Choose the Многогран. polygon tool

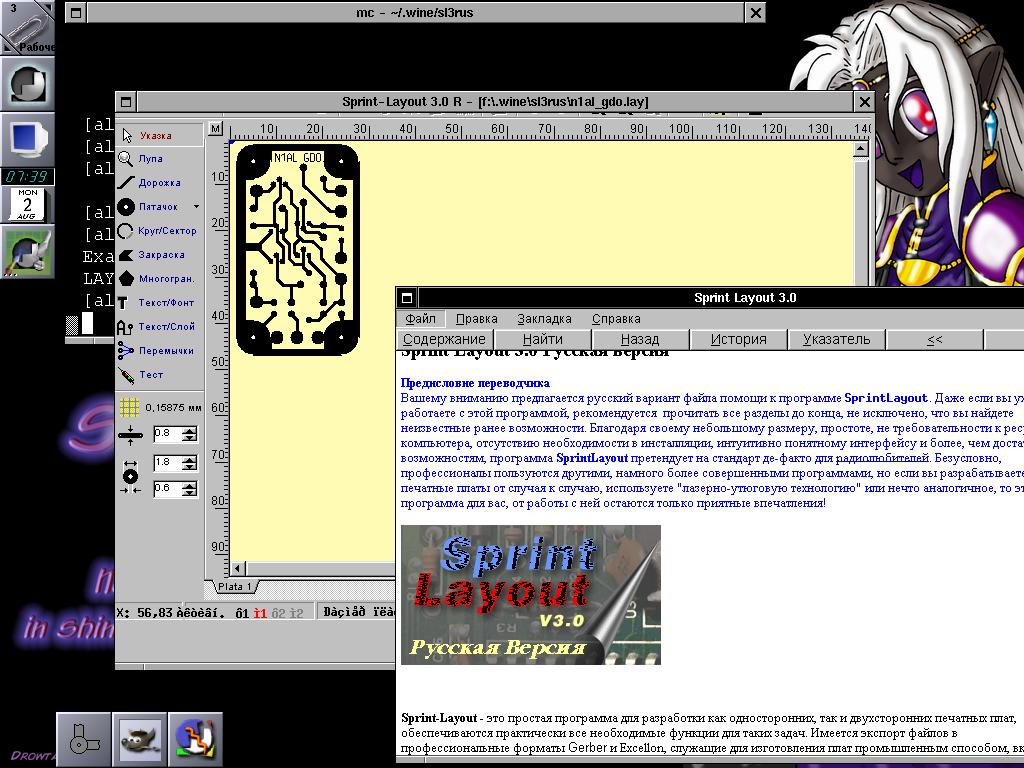click(160, 279)
